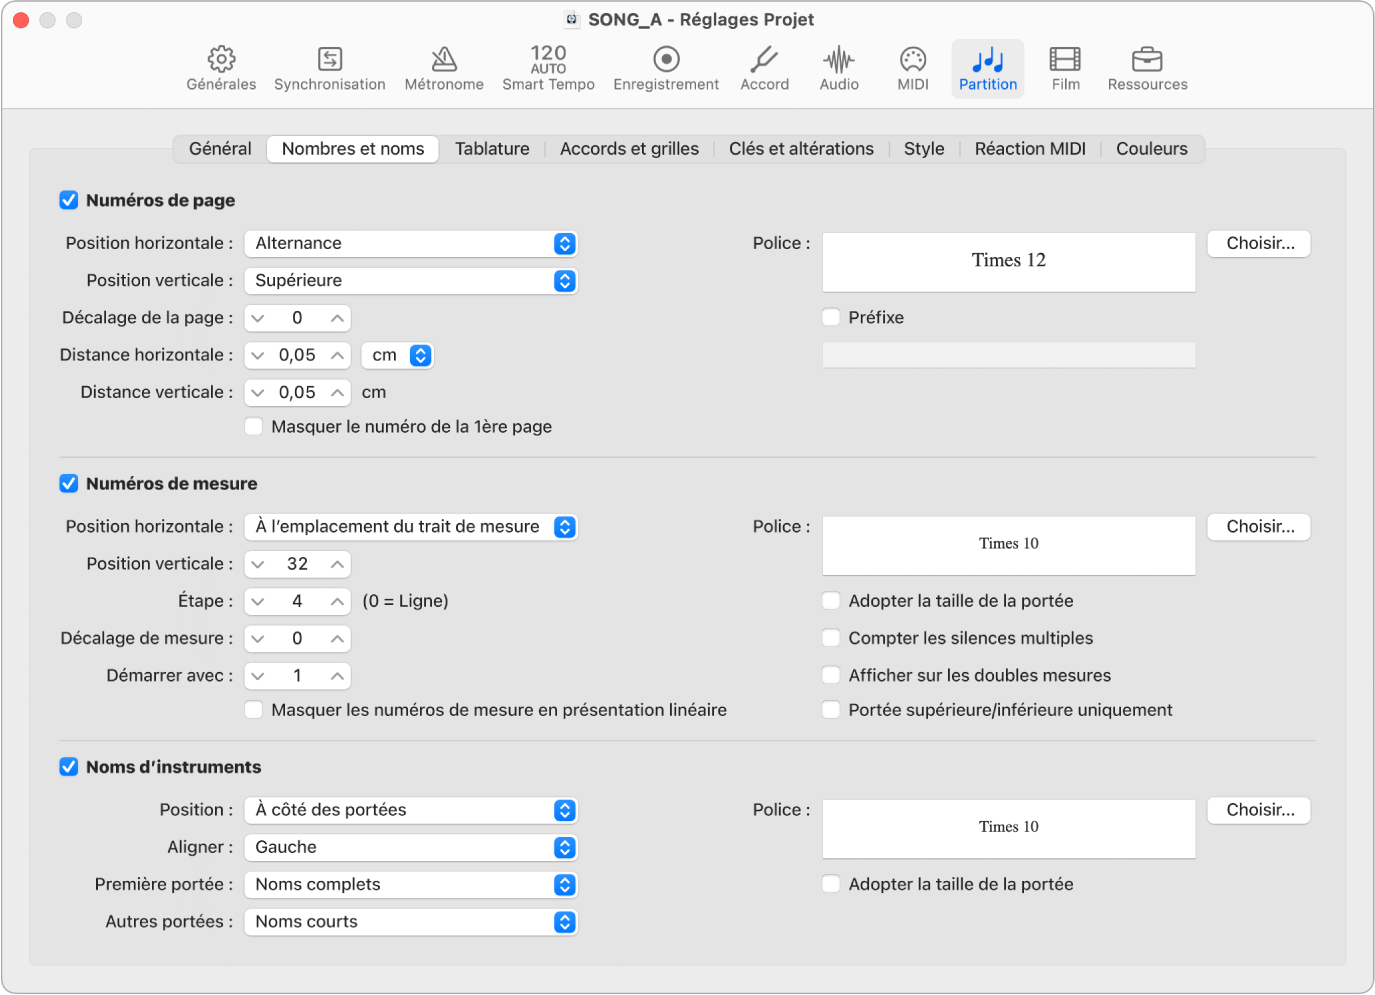
Task: Click the empty Préfixe text field
Action: point(1008,355)
